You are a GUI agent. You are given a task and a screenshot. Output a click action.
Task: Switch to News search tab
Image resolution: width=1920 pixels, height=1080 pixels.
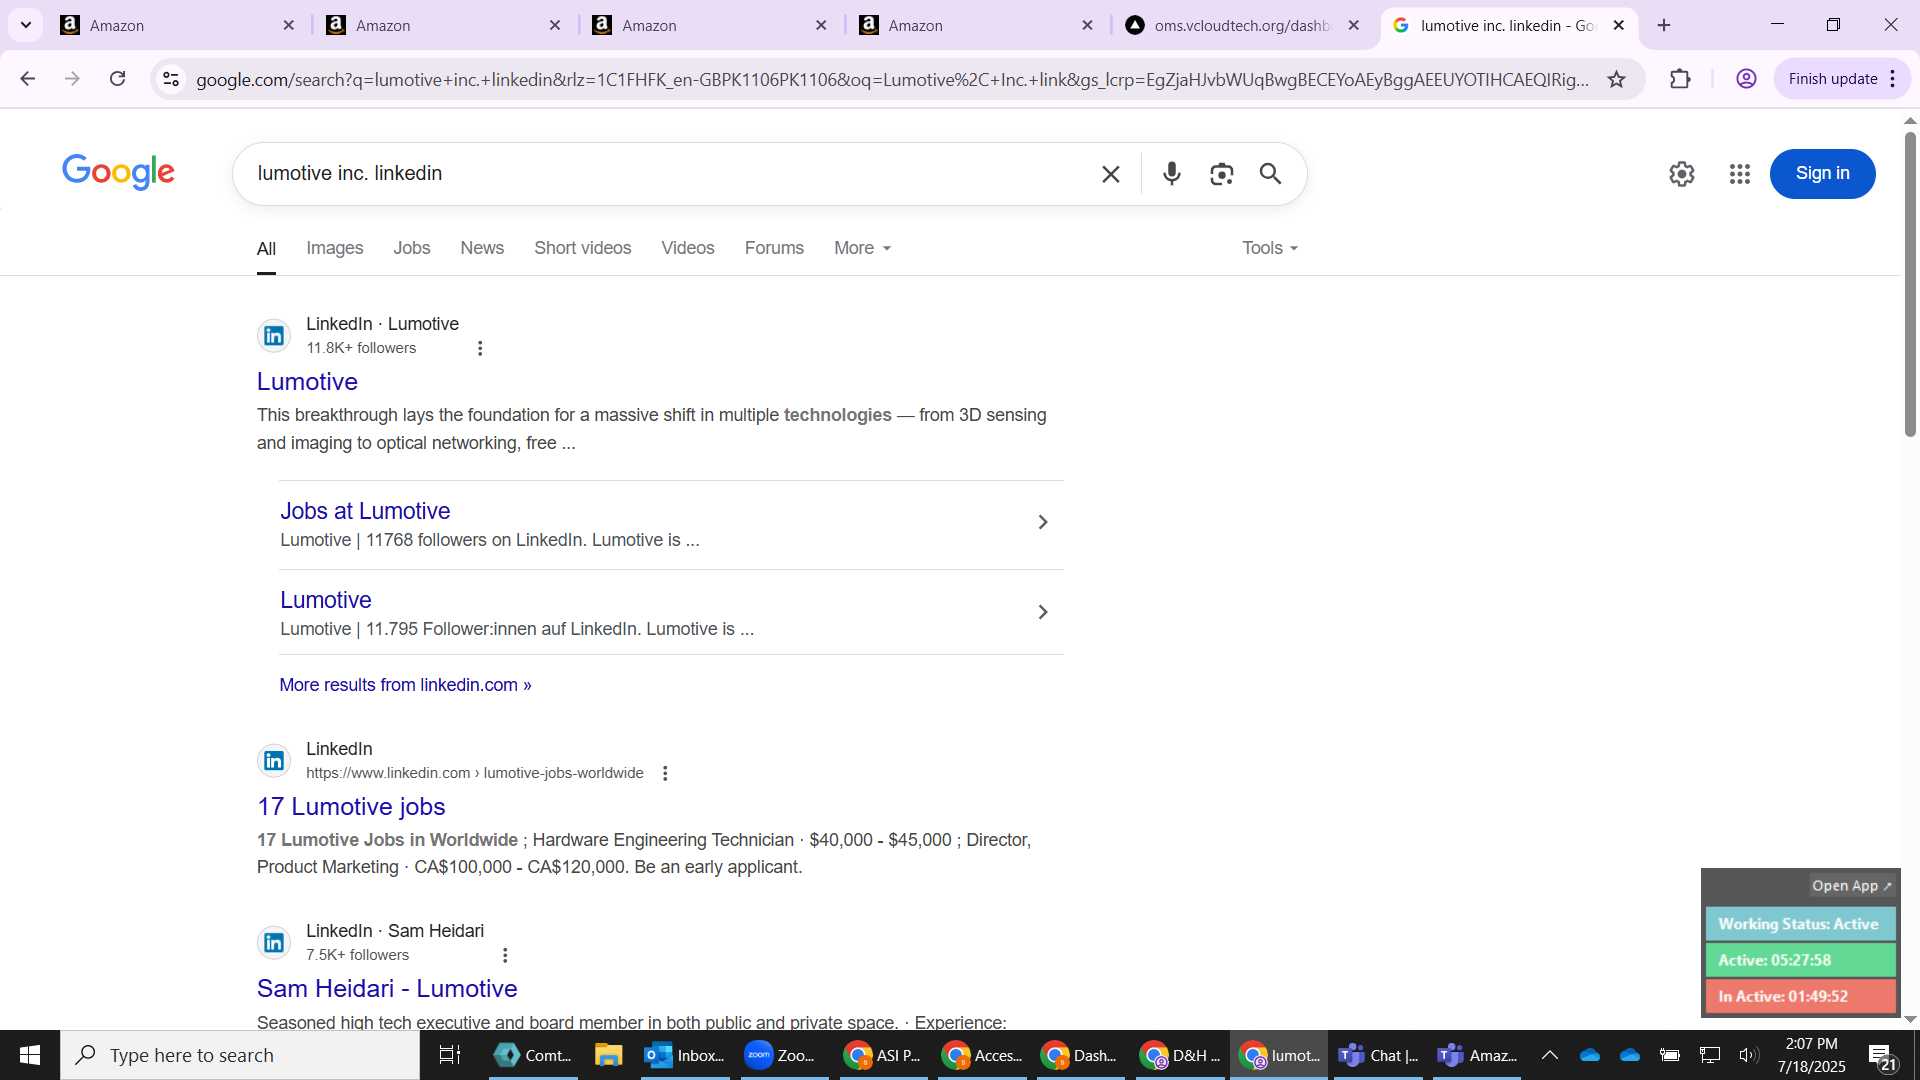pyautogui.click(x=482, y=248)
